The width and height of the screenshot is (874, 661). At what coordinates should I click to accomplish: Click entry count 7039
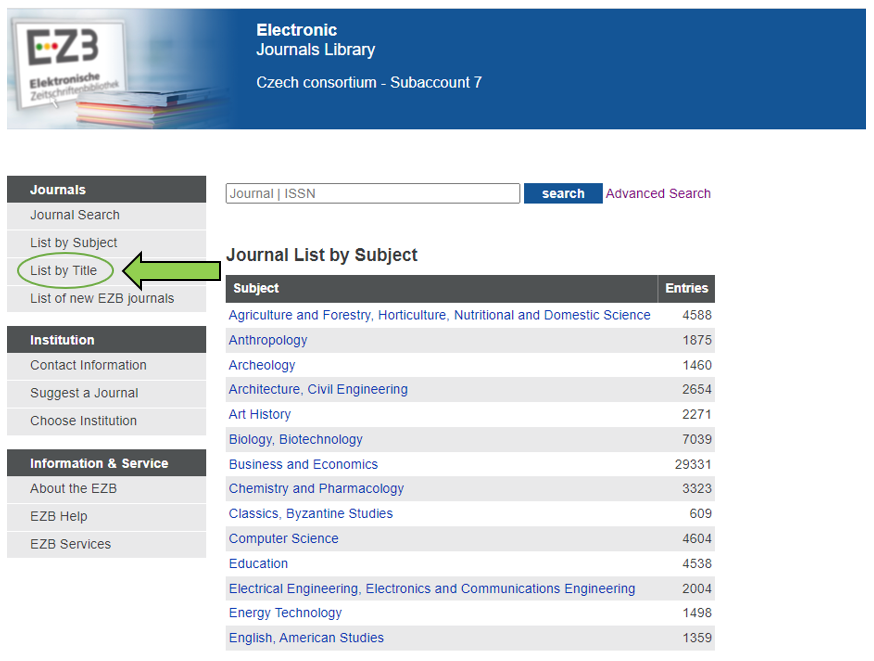(x=697, y=440)
